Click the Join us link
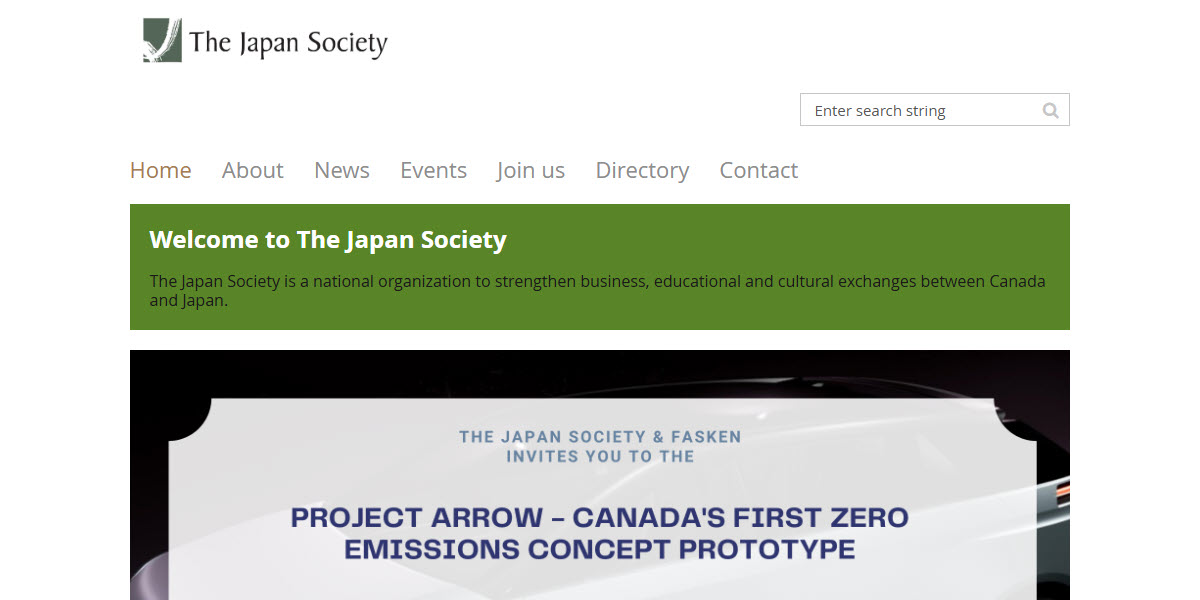1200x600 pixels. (530, 170)
